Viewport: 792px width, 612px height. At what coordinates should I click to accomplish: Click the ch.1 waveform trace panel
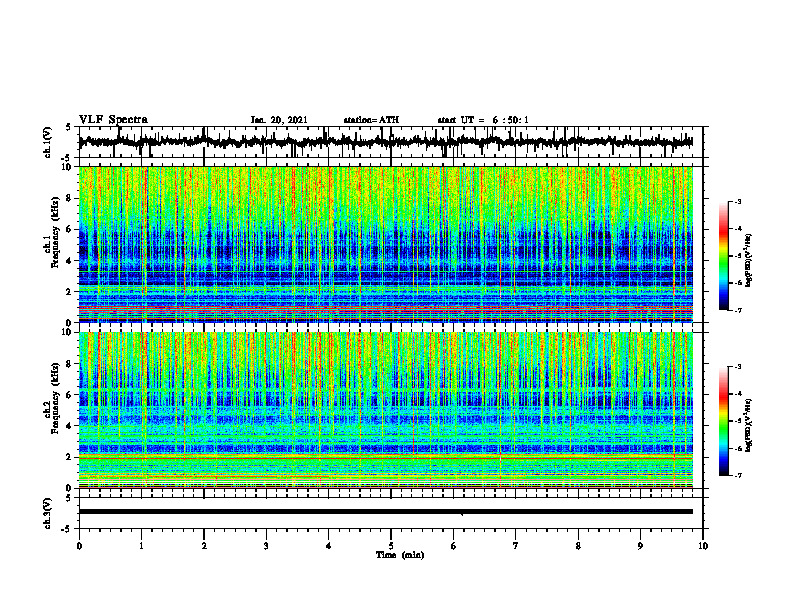(x=391, y=142)
